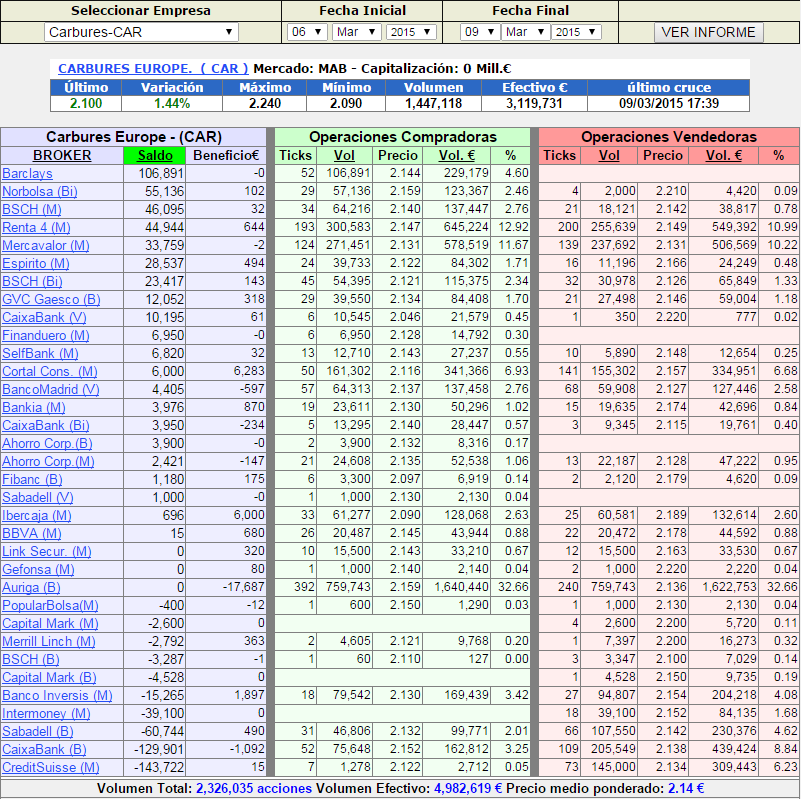The image size is (802, 799).
Task: Sort by the BROKER column header
Action: click(x=62, y=155)
